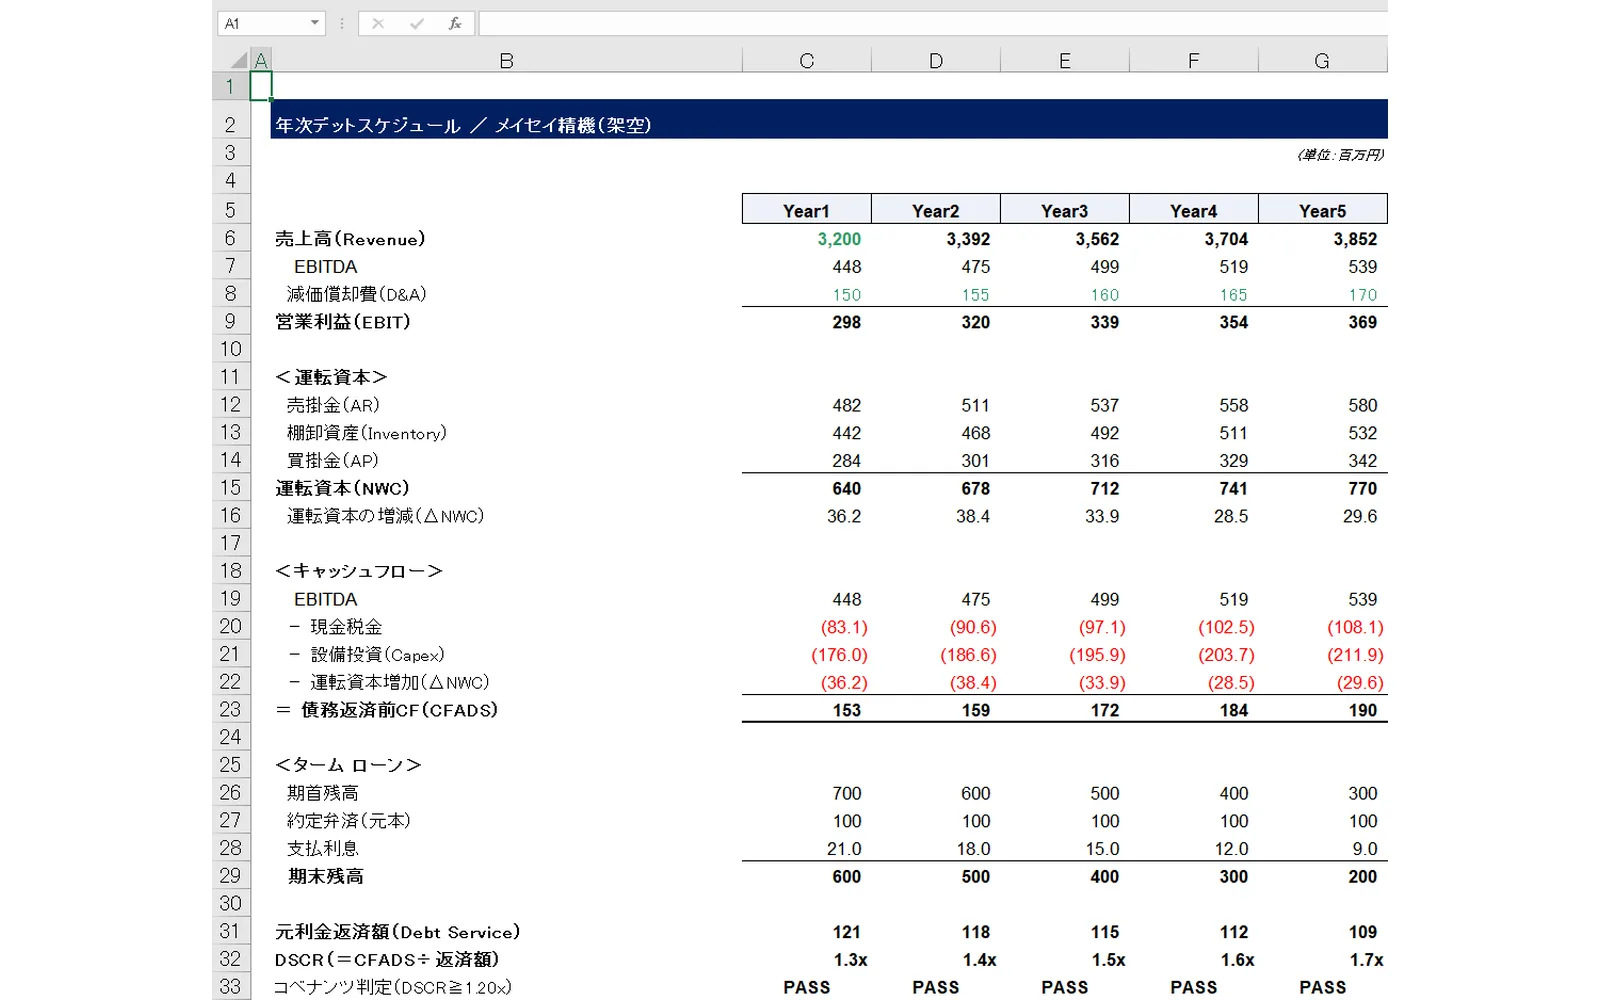Click the 営業利益(EBIT) label
This screenshot has width=1600, height=1000.
343,322
